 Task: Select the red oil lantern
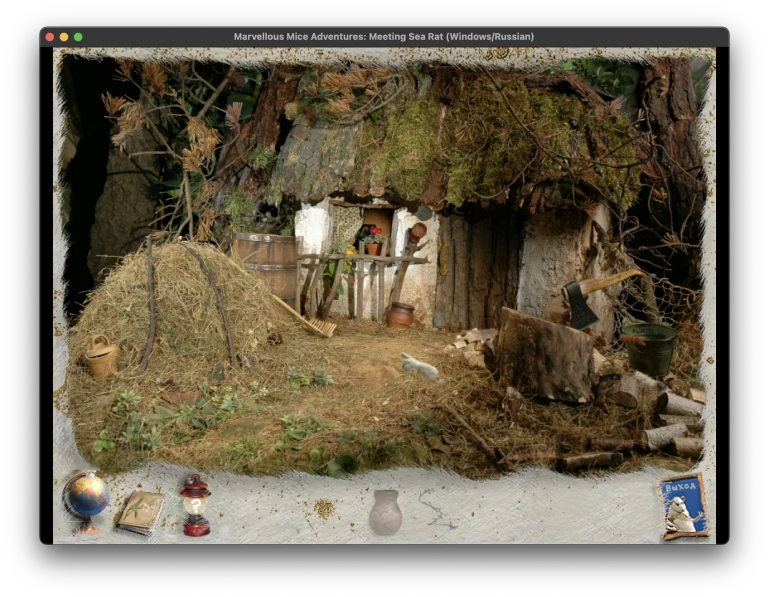coord(195,505)
